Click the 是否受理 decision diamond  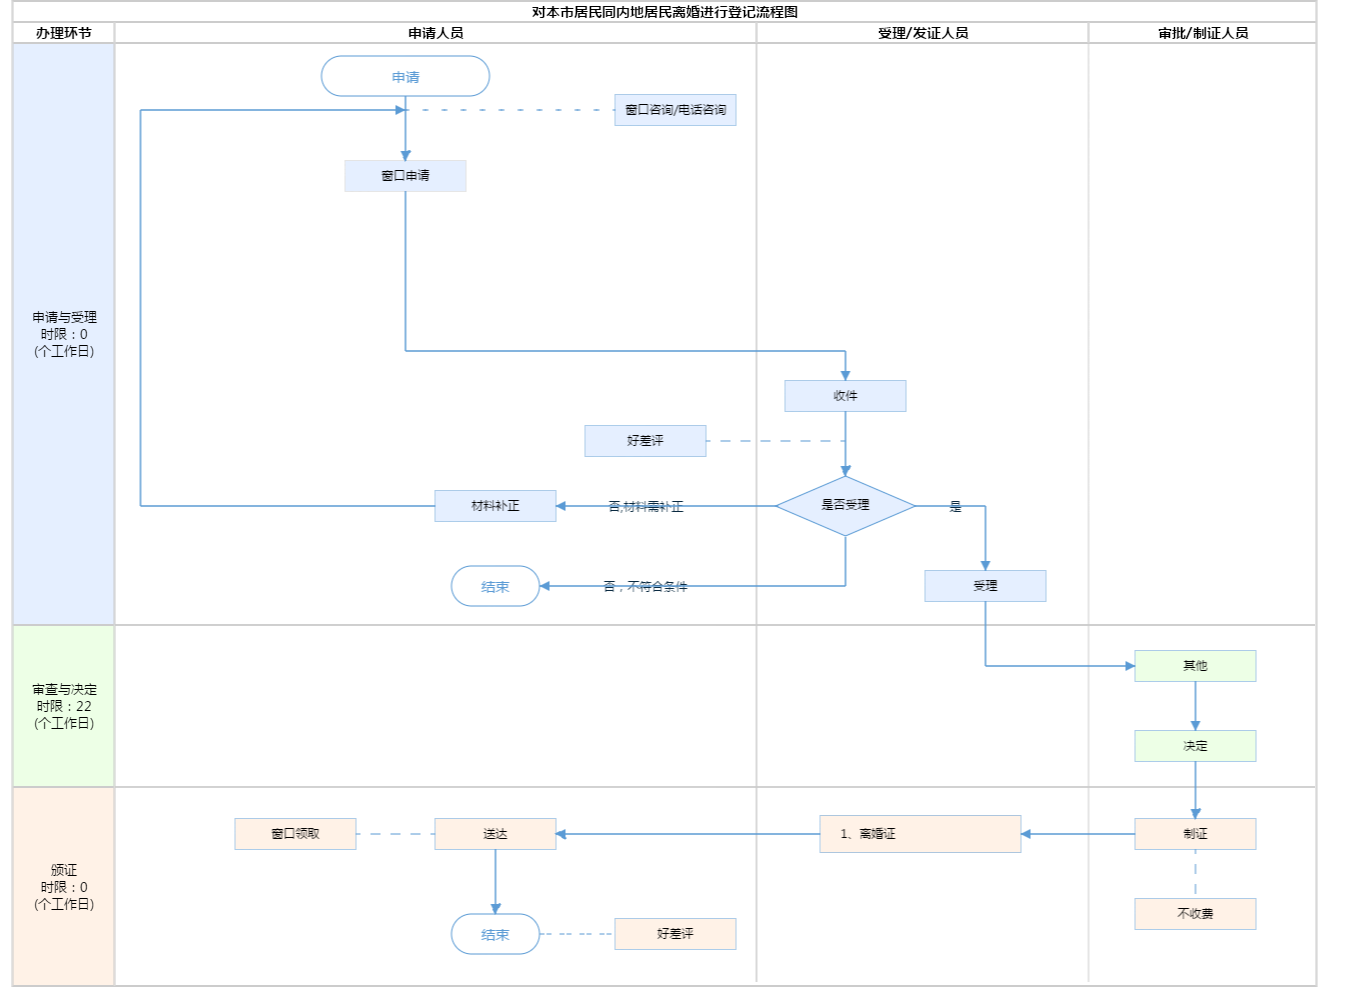click(x=845, y=505)
